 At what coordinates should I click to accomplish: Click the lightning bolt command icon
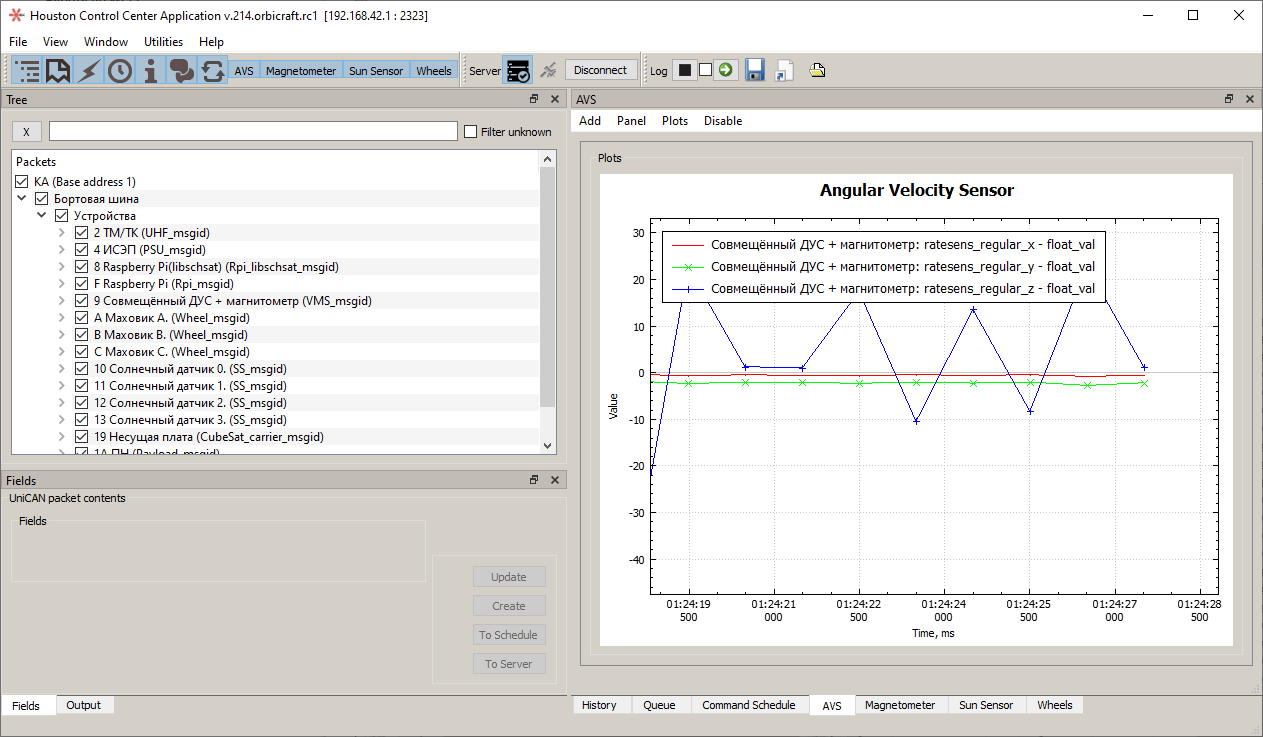tap(88, 70)
